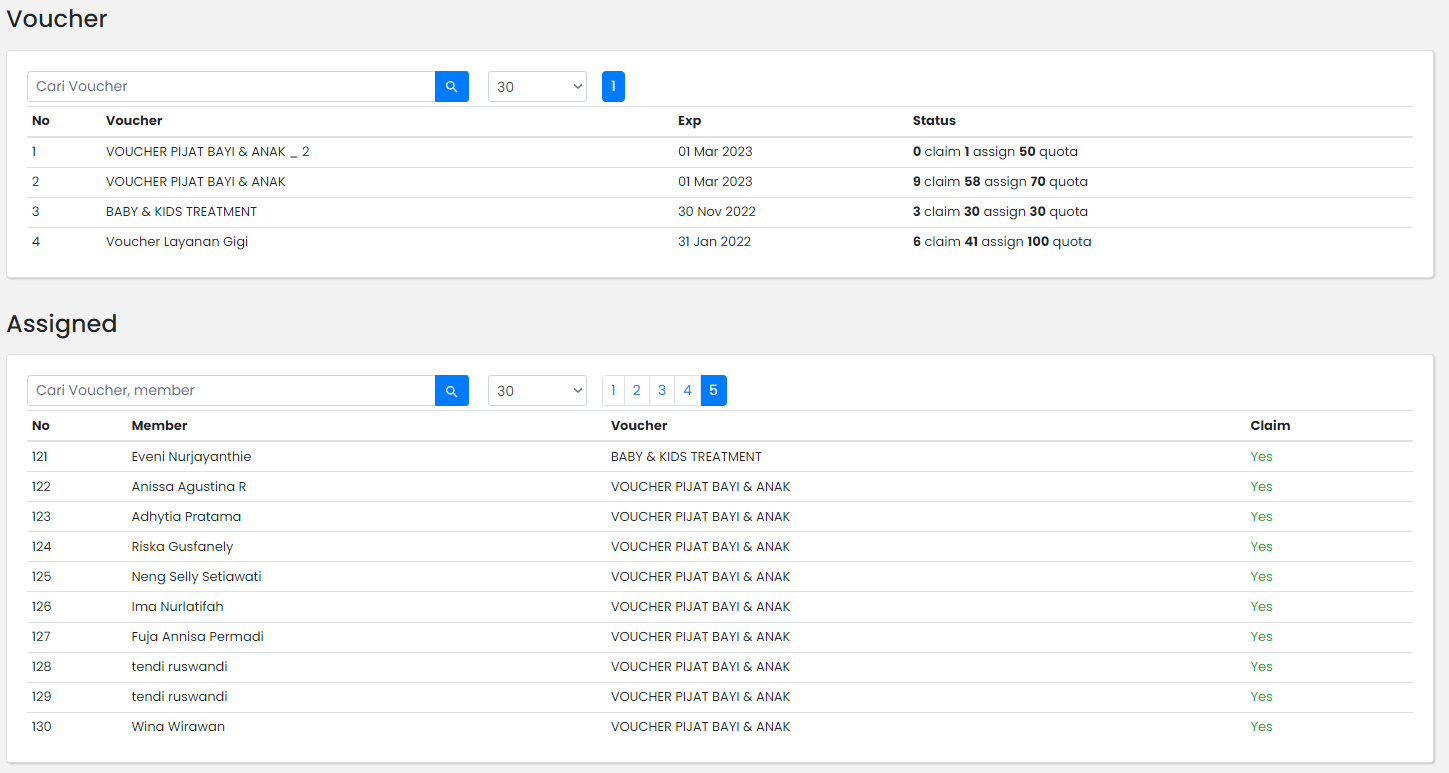Open the Assigned rows-per-page dropdown
The height and width of the screenshot is (773, 1449).
click(x=537, y=391)
